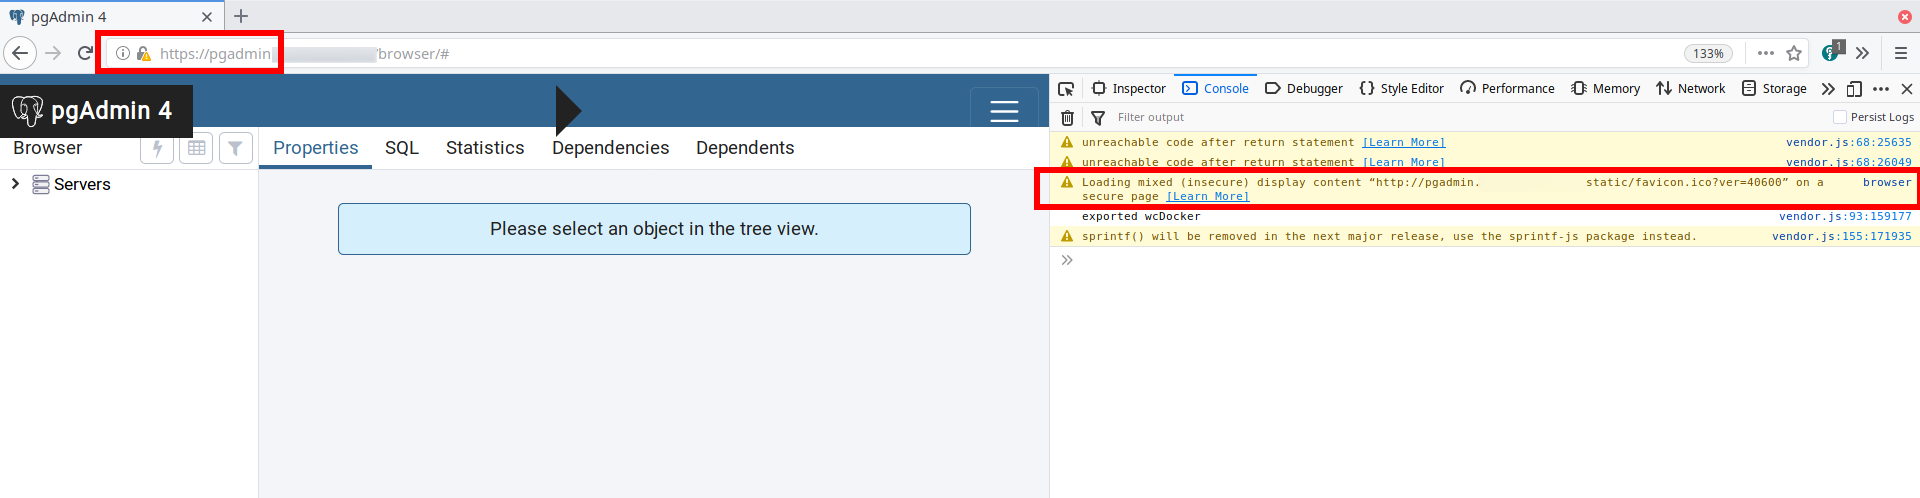
Task: Expand the Servers tree node
Action: click(x=15, y=184)
